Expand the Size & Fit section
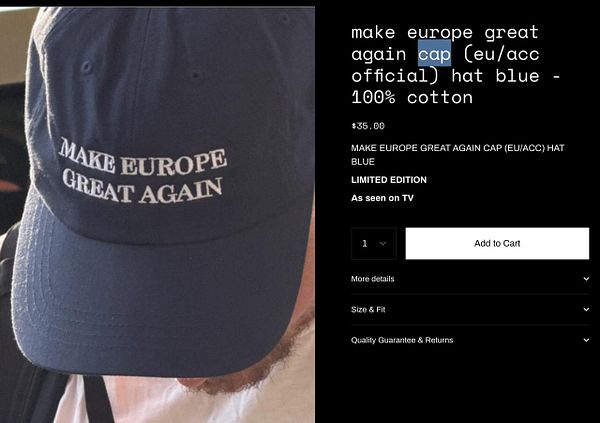Screen dimensions: 600x423 pos(470,309)
